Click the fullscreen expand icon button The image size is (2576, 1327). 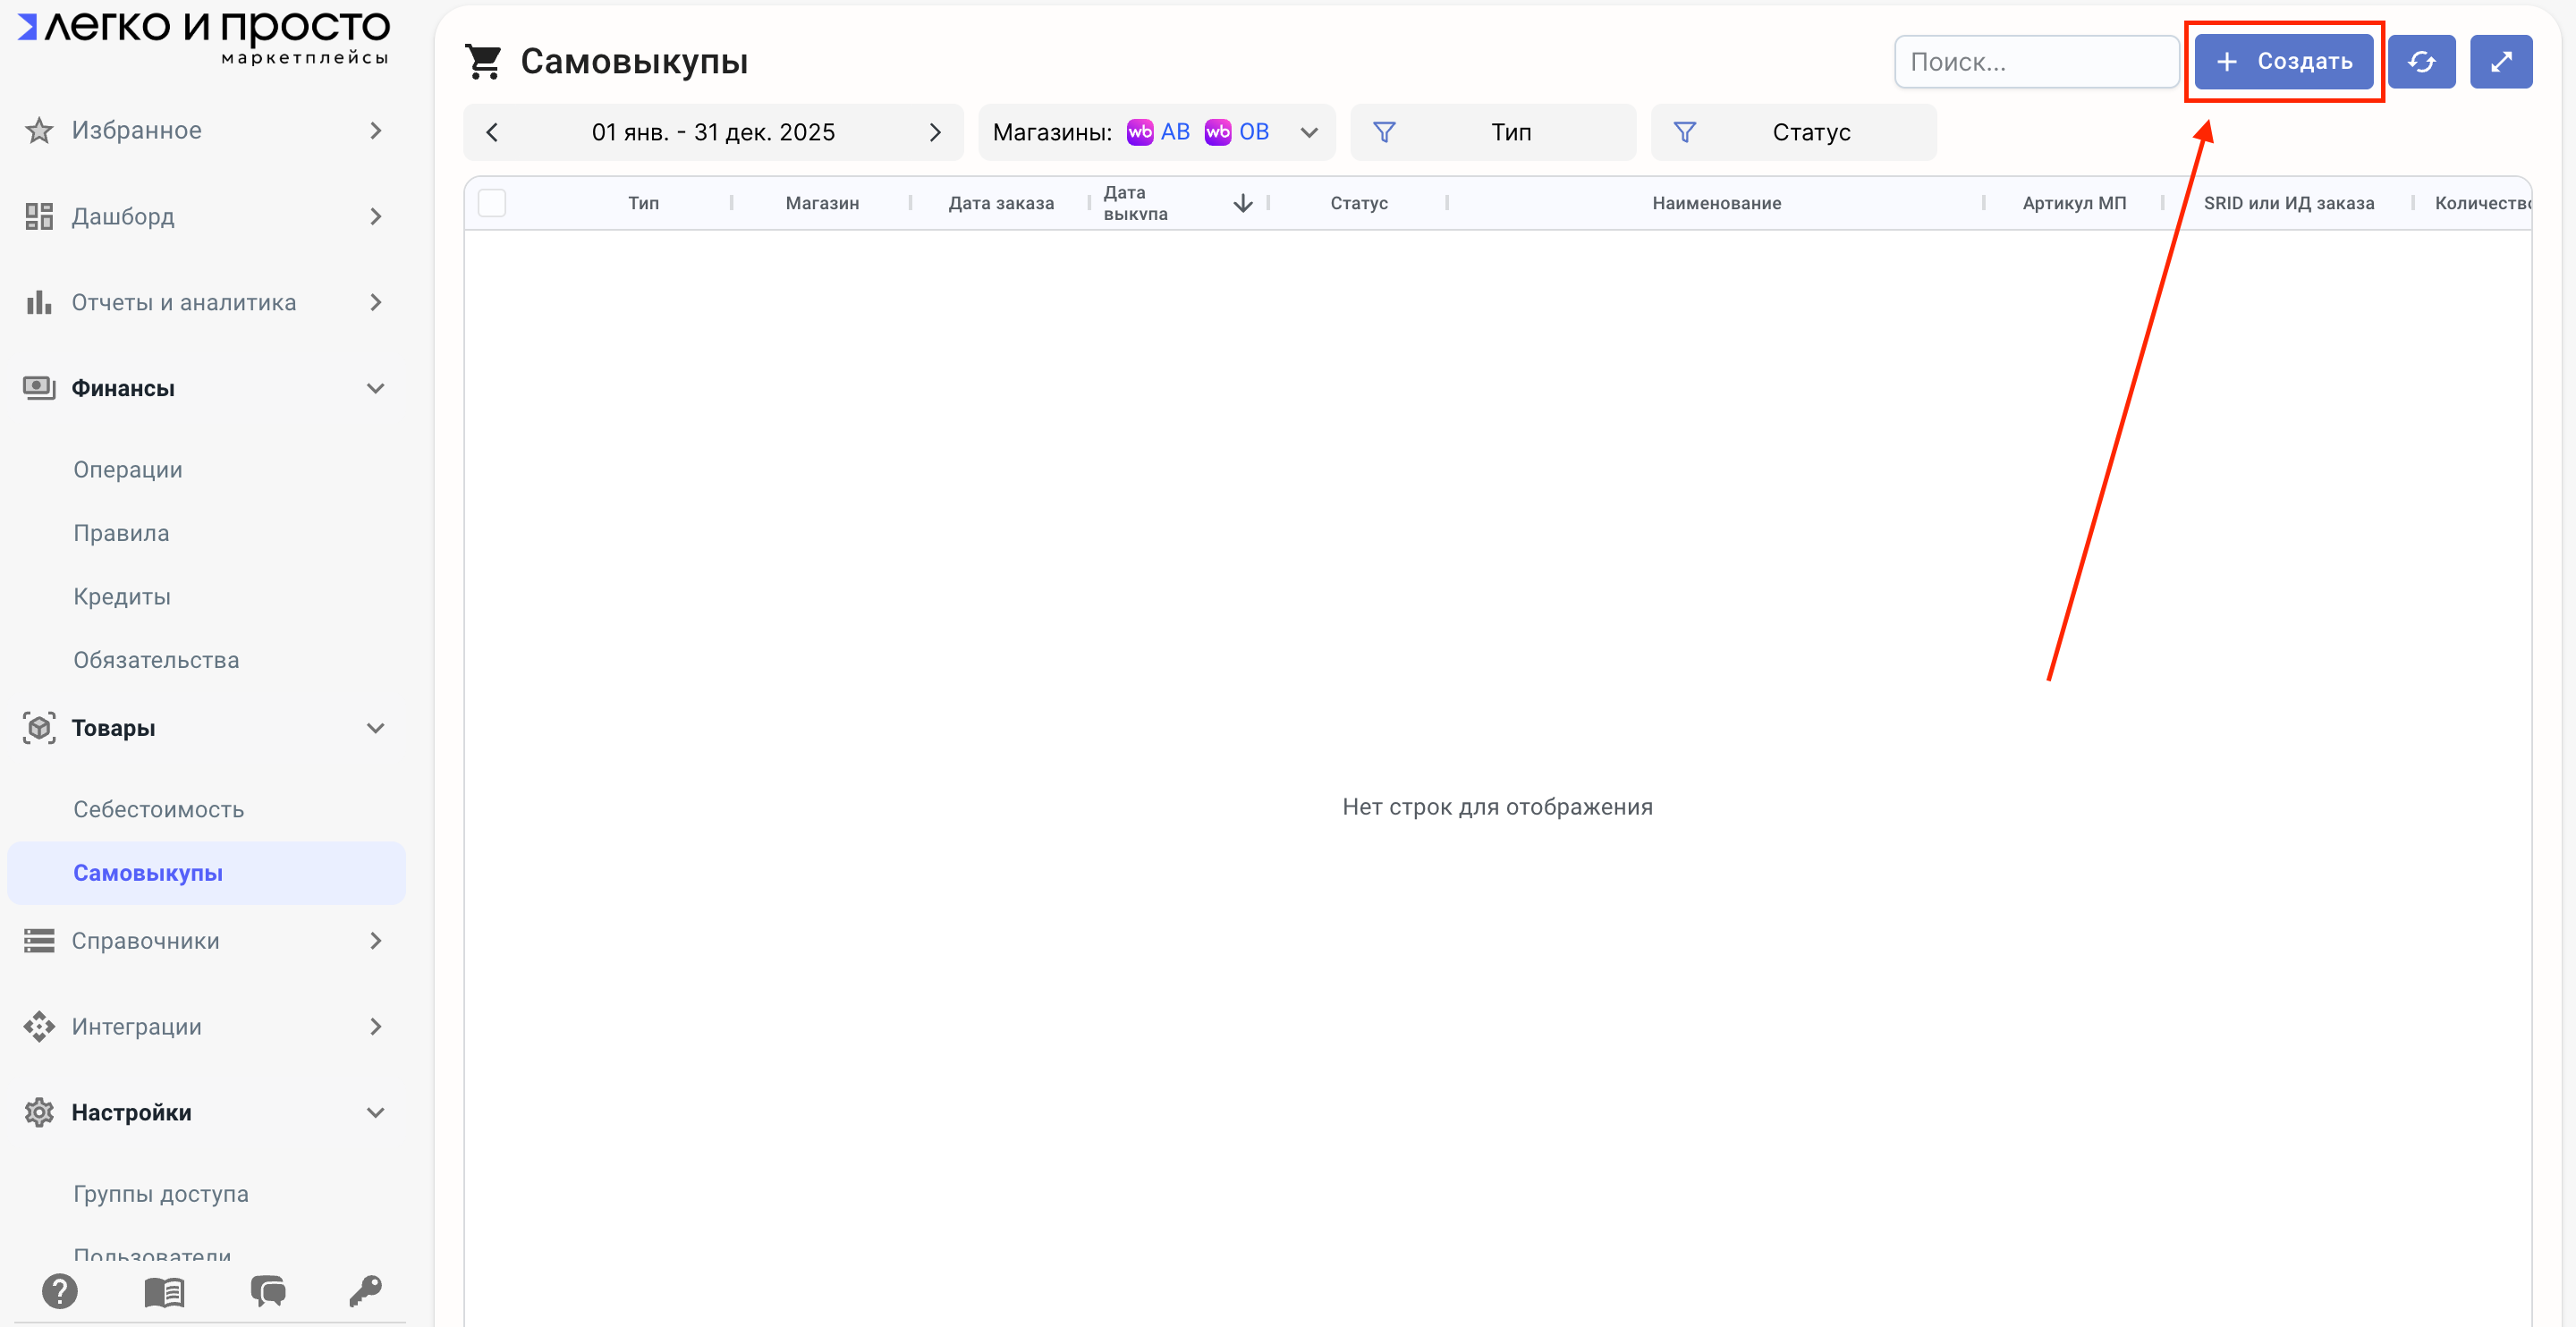(2500, 62)
